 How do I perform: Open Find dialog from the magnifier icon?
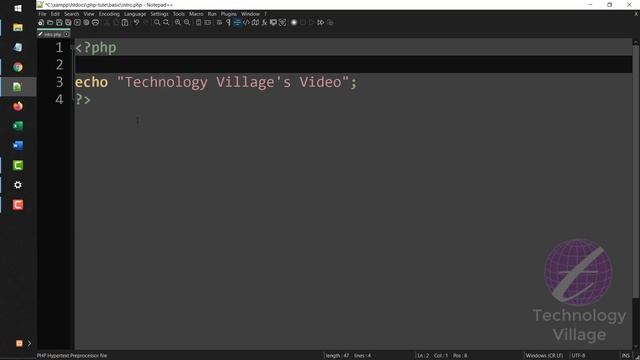click(x=157, y=22)
